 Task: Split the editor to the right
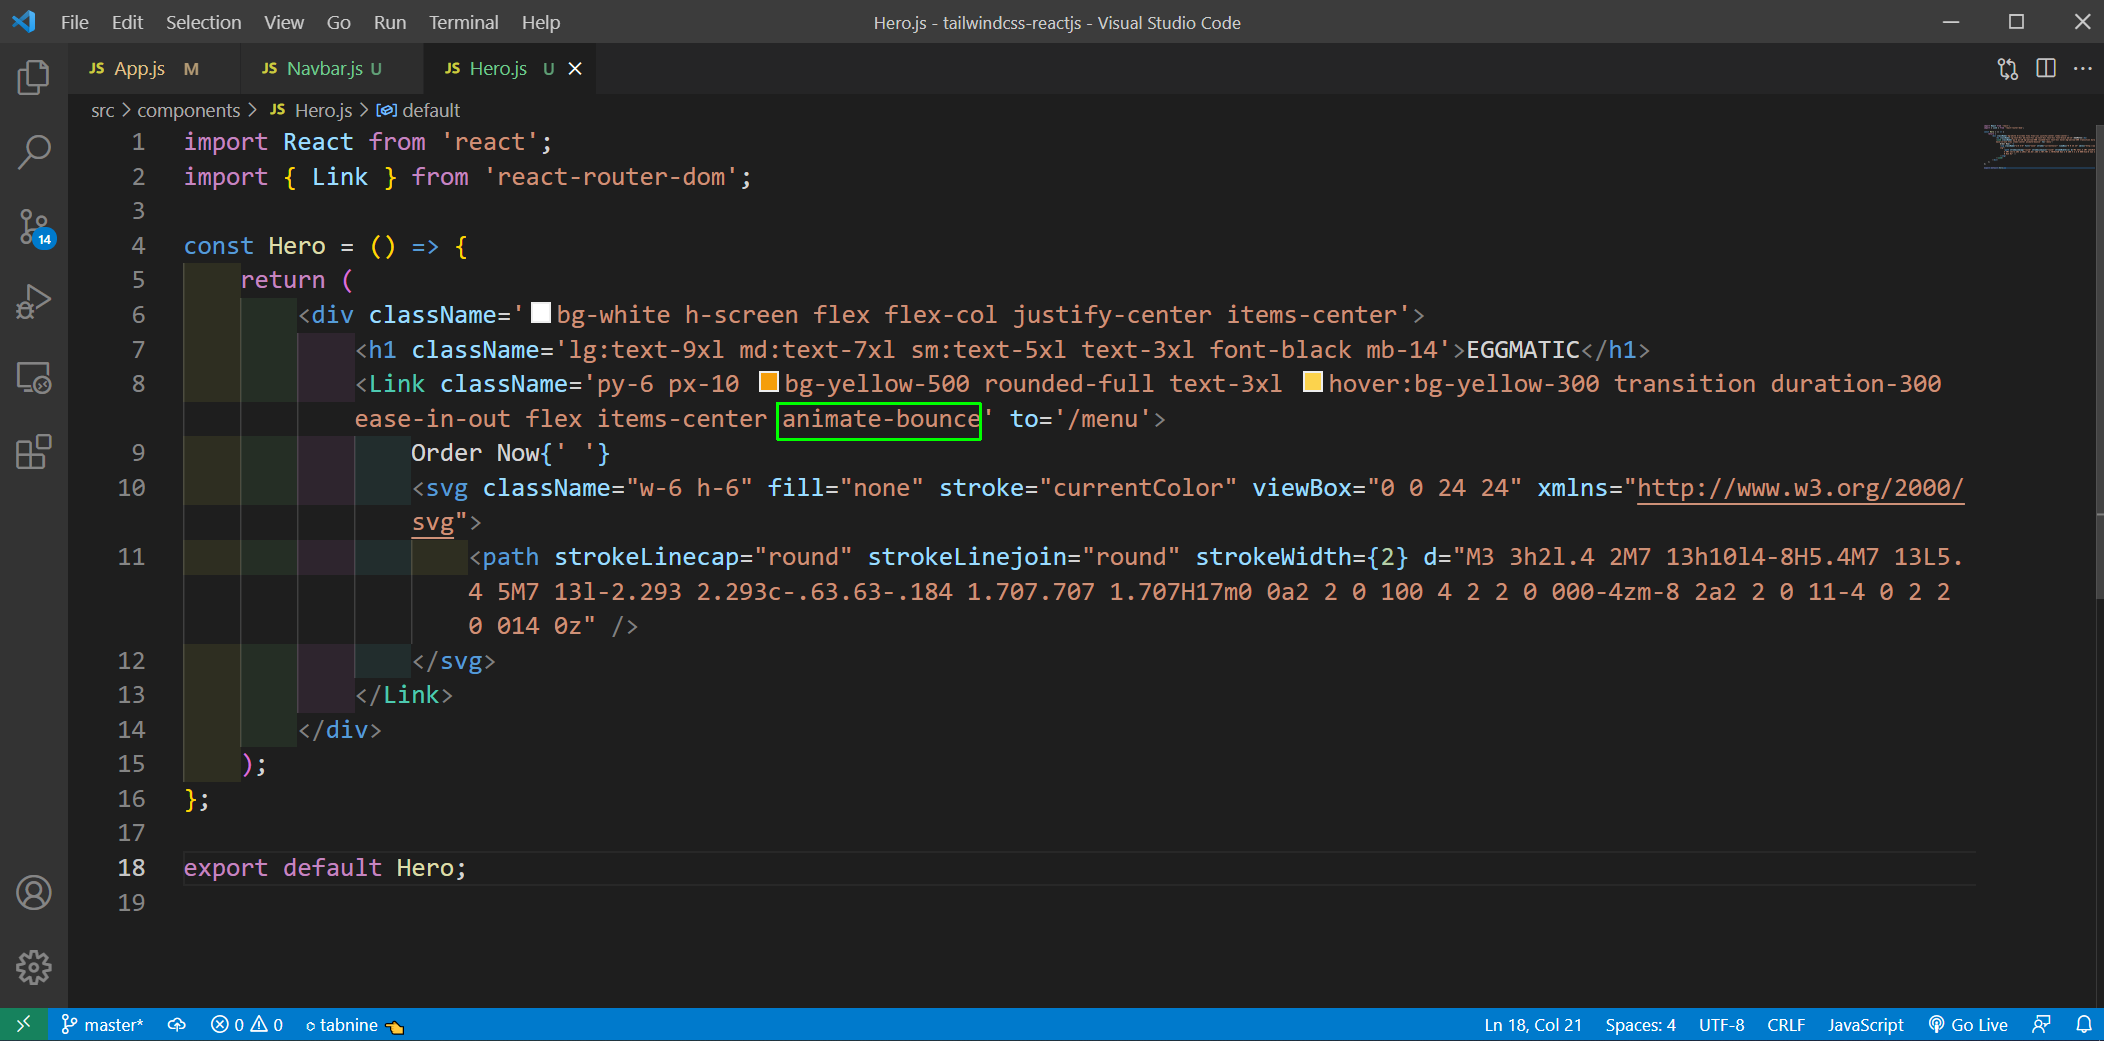pyautogui.click(x=2046, y=68)
